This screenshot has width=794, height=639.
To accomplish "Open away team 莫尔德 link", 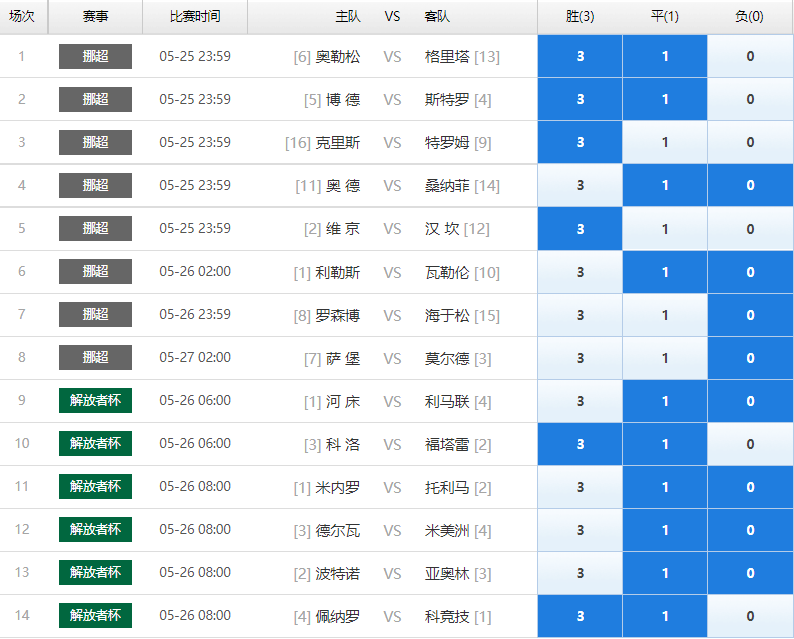I will [x=447, y=358].
